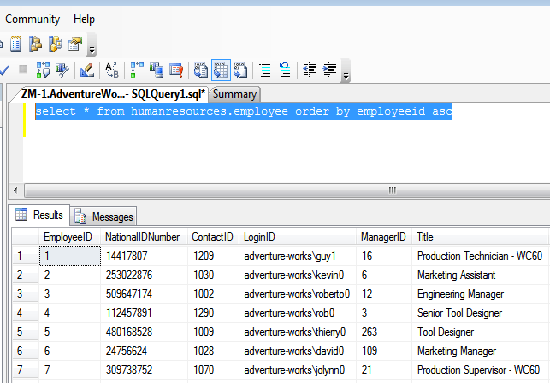
Task: Open the Summary window toolbar icon
Action: [15, 44]
